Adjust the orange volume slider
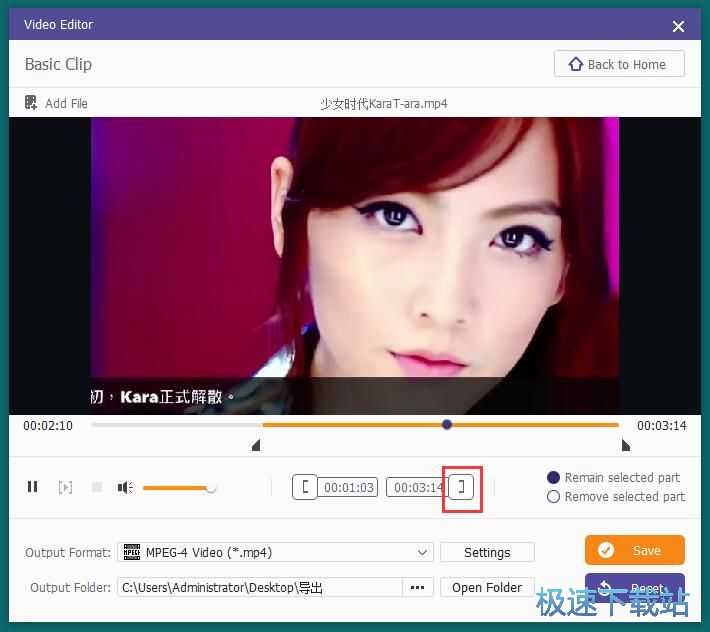The width and height of the screenshot is (710, 632). coord(179,488)
